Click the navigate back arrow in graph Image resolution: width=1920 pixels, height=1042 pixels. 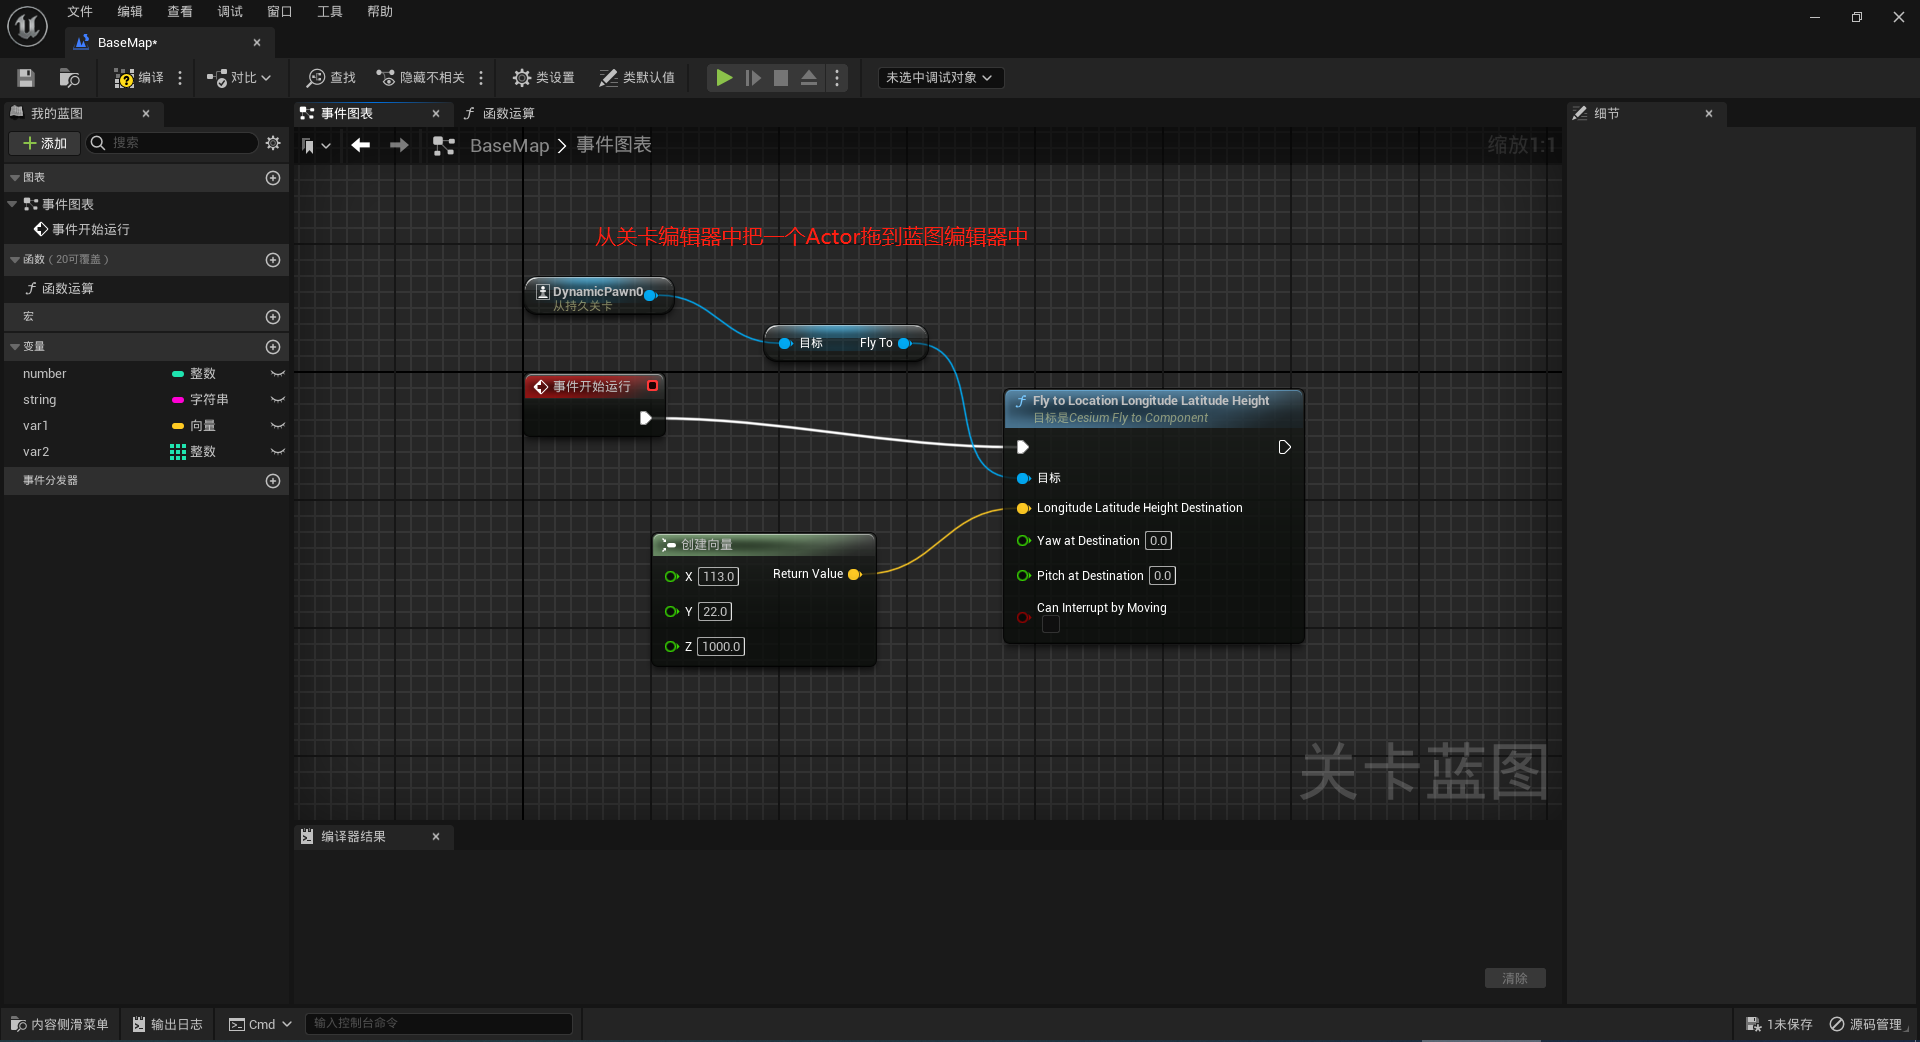pyautogui.click(x=361, y=146)
